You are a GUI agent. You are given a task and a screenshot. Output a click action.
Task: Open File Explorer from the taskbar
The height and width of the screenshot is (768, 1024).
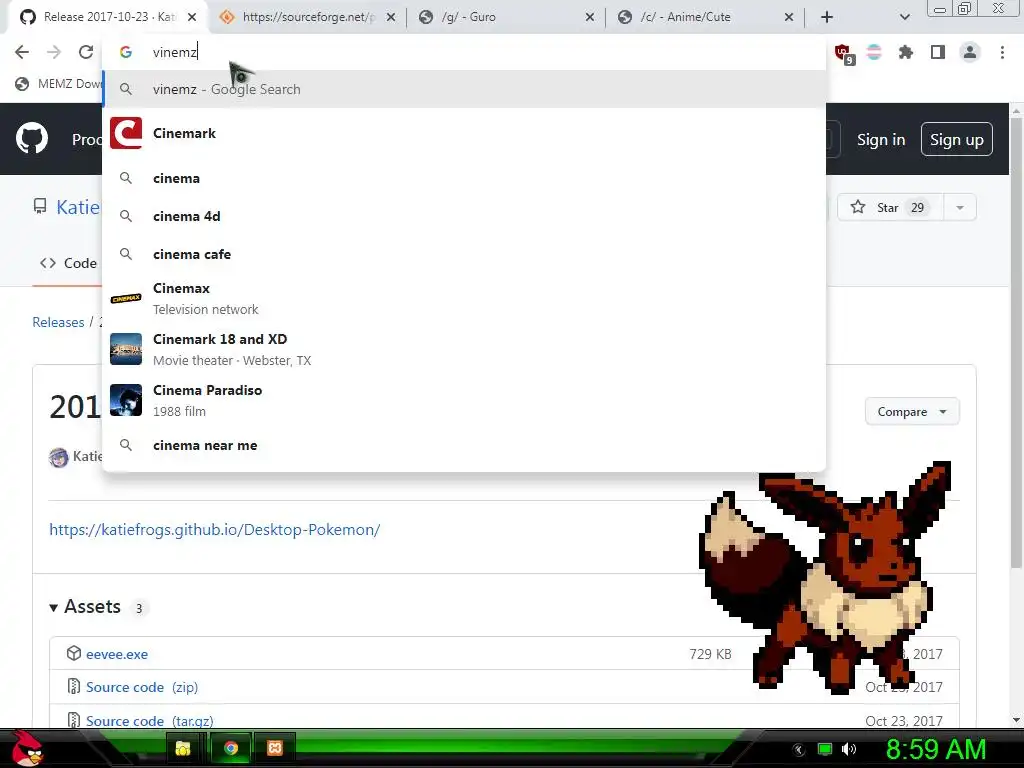pyautogui.click(x=183, y=748)
